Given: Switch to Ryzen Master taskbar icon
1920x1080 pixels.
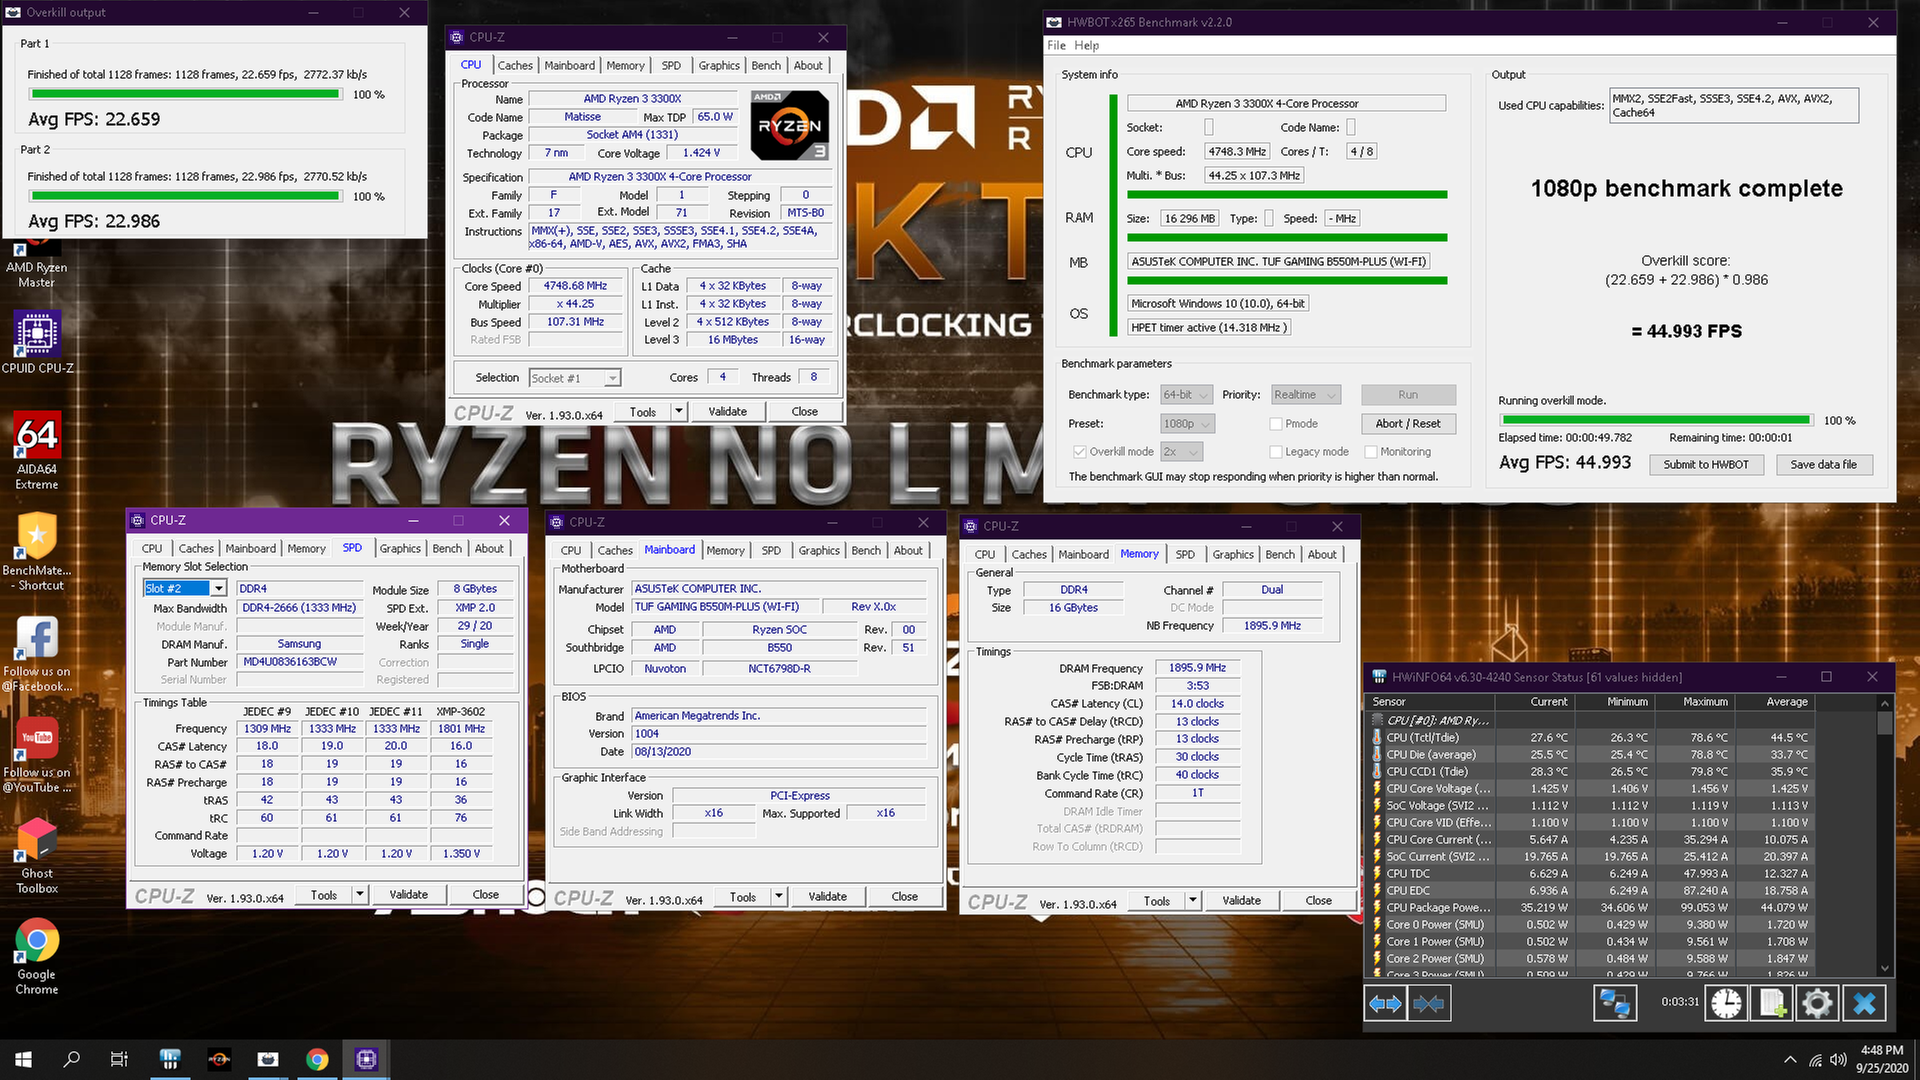Looking at the screenshot, I should pyautogui.click(x=219, y=1059).
